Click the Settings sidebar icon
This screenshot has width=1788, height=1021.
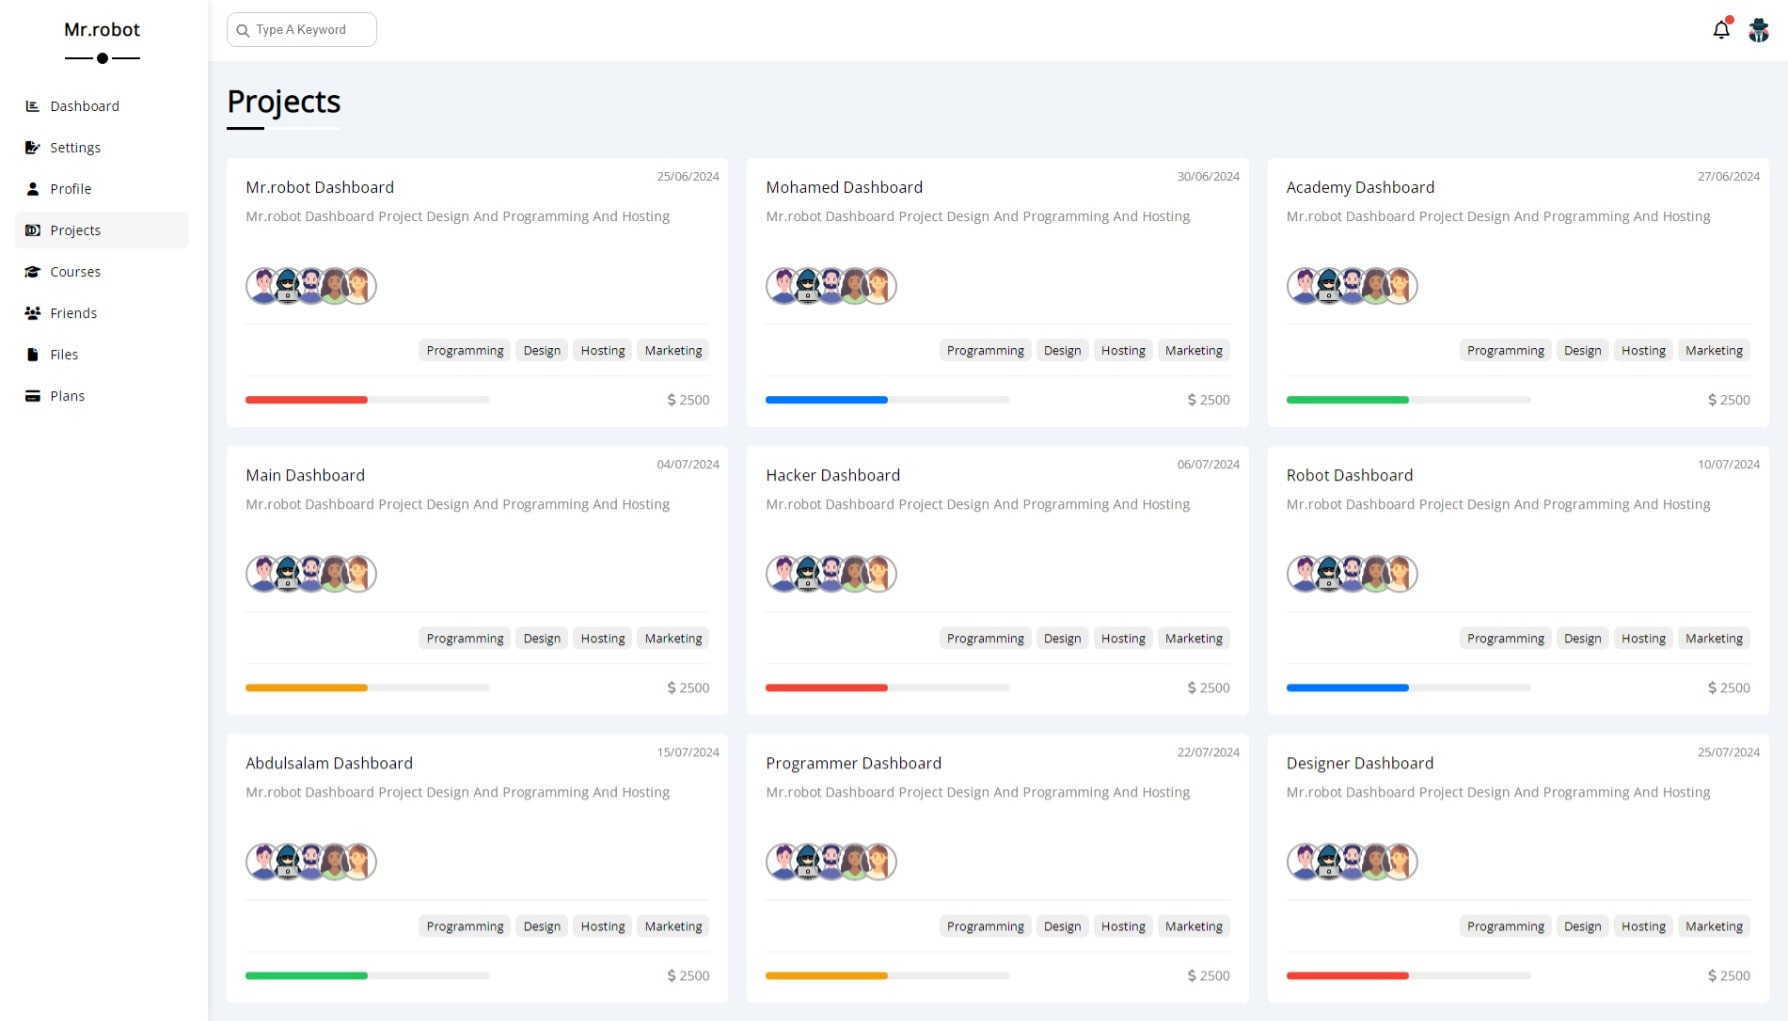32,147
